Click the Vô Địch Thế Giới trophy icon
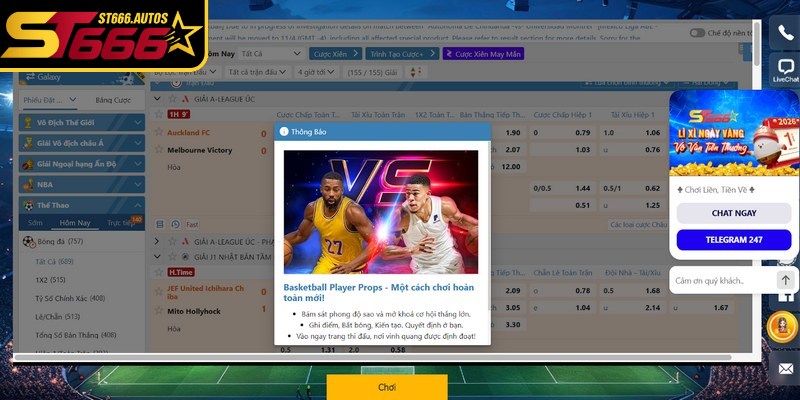This screenshot has height=400, width=800. click(29, 122)
